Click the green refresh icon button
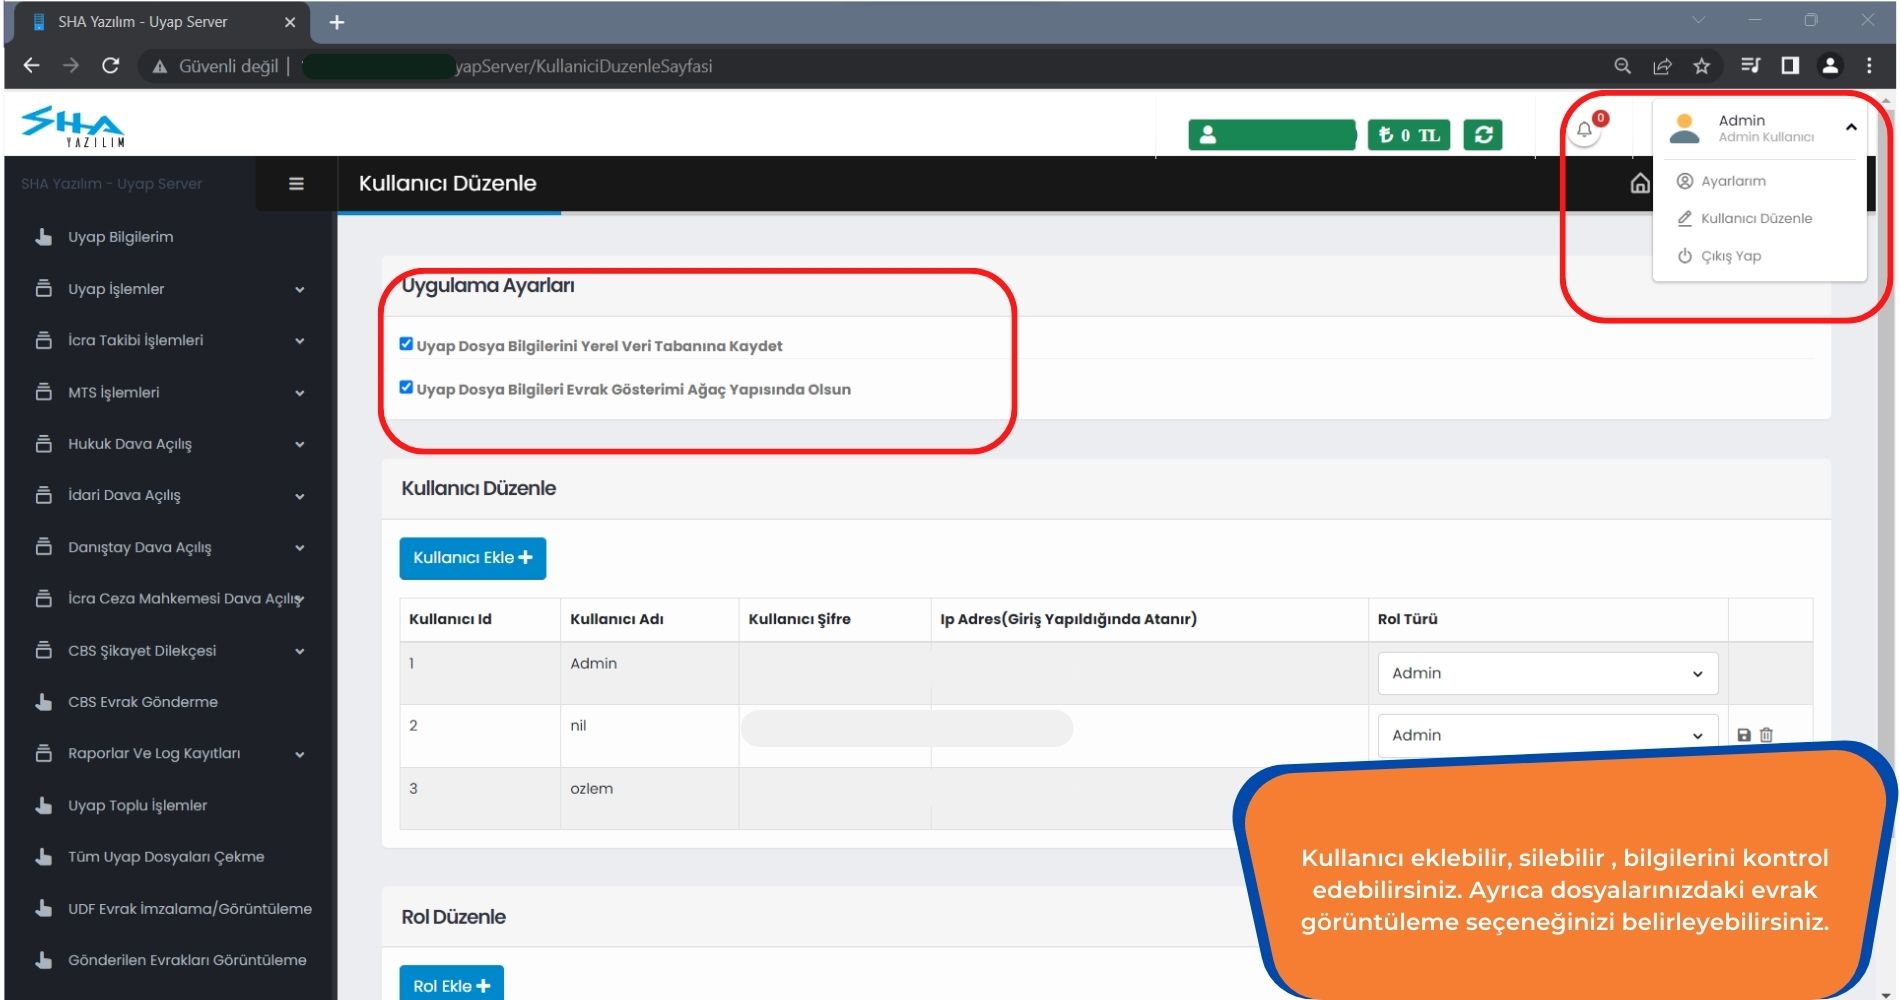This screenshot has width=1900, height=1000. (1483, 135)
